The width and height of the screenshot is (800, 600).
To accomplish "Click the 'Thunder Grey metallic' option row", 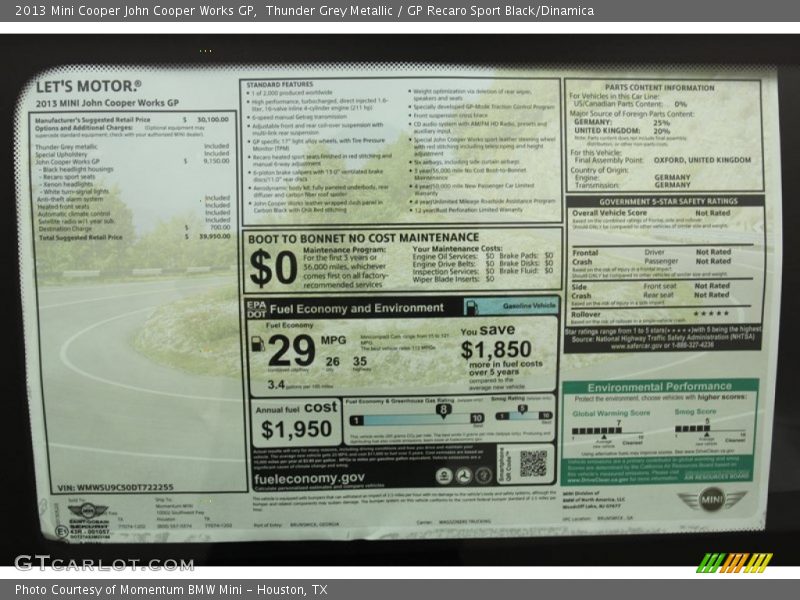I will click(132, 146).
